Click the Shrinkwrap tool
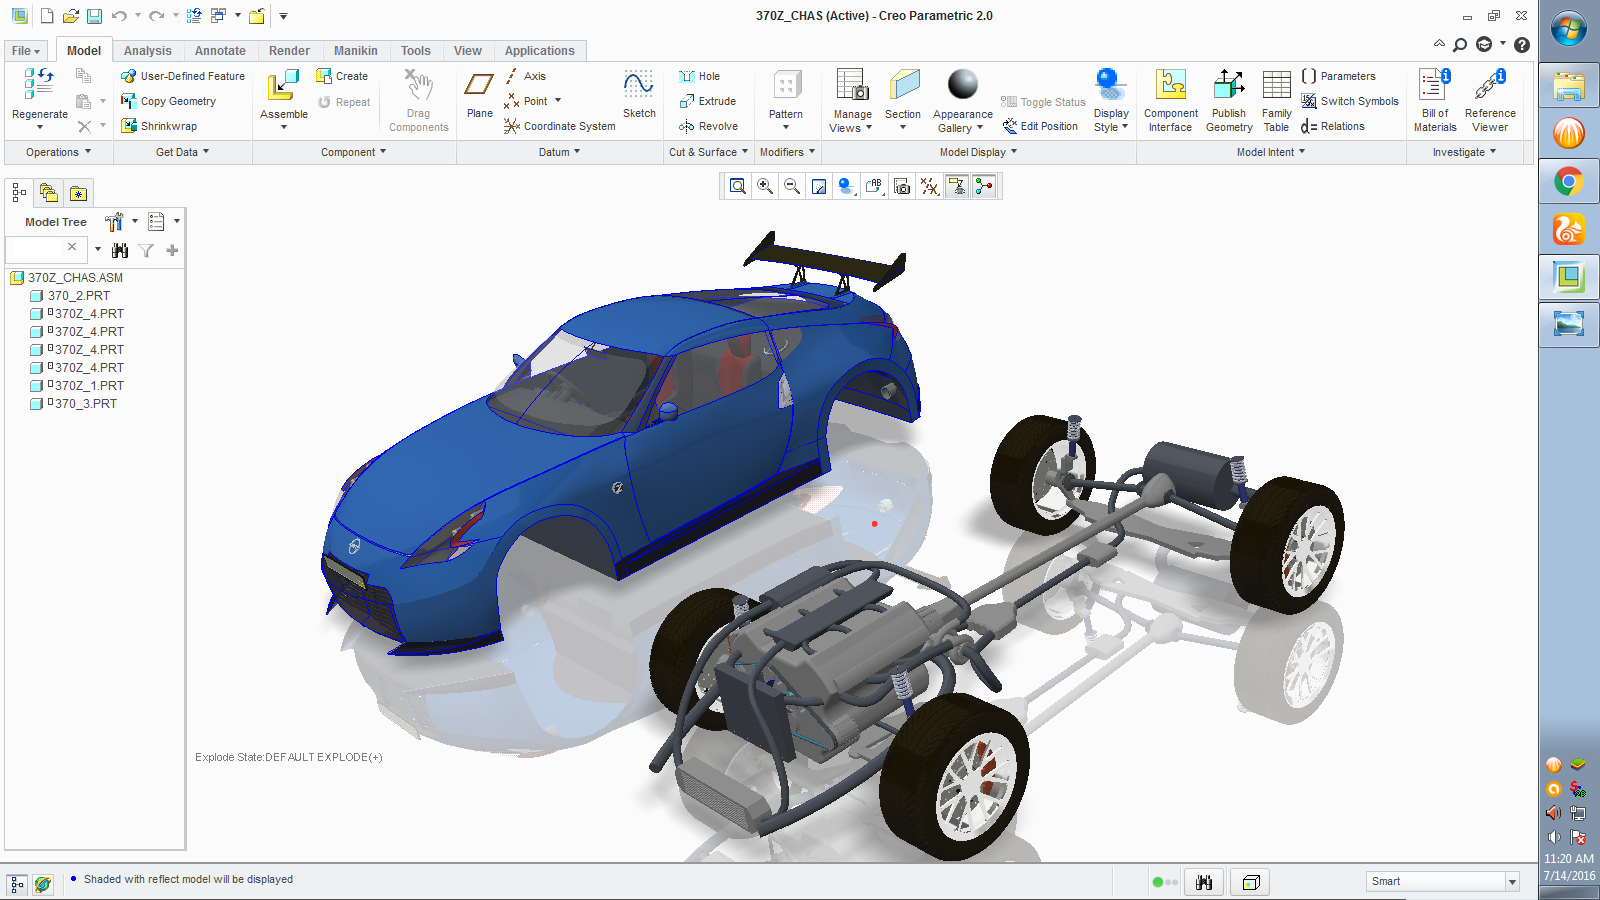 point(159,126)
